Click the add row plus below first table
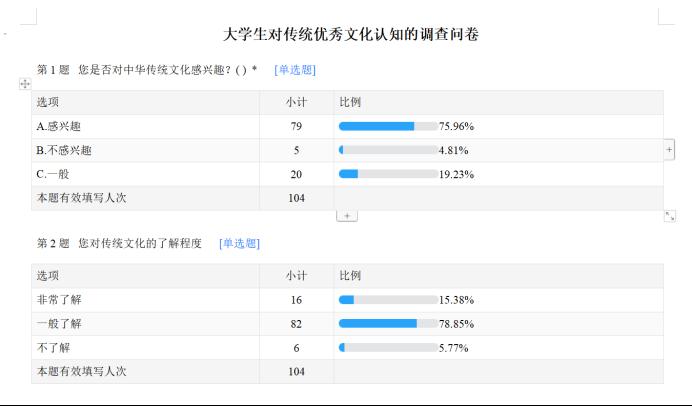 (x=347, y=216)
